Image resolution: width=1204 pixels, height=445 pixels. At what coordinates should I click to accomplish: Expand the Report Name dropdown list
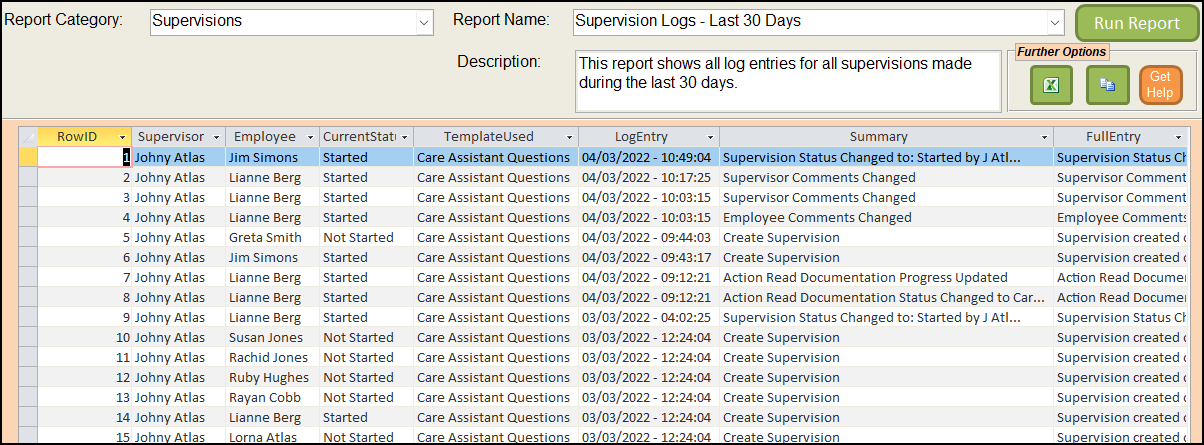click(x=1055, y=21)
